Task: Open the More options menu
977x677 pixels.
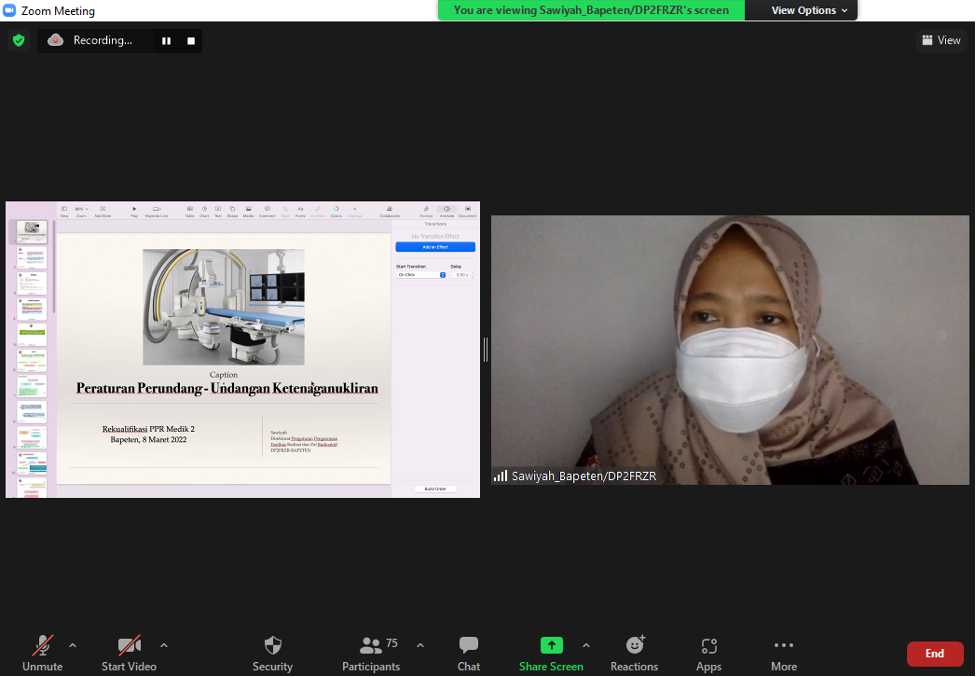Action: (x=784, y=653)
